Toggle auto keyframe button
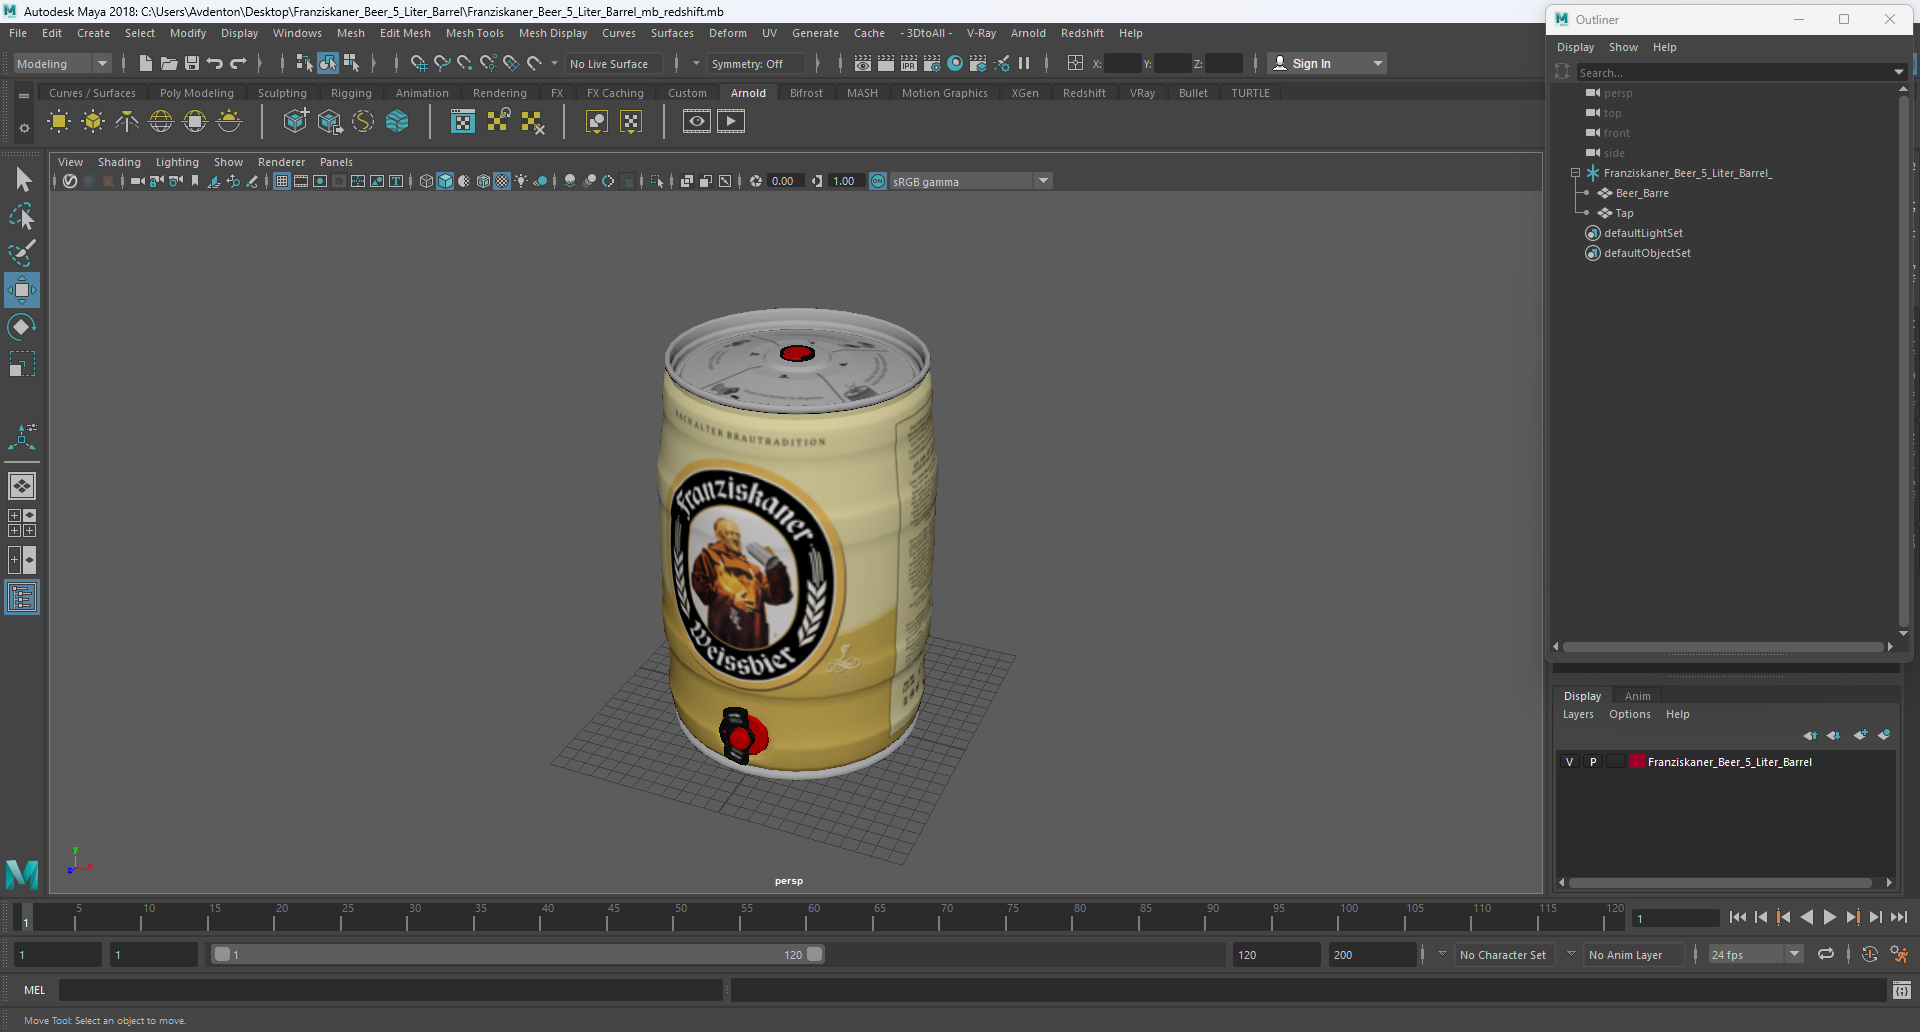This screenshot has width=1920, height=1032. [x=1870, y=954]
